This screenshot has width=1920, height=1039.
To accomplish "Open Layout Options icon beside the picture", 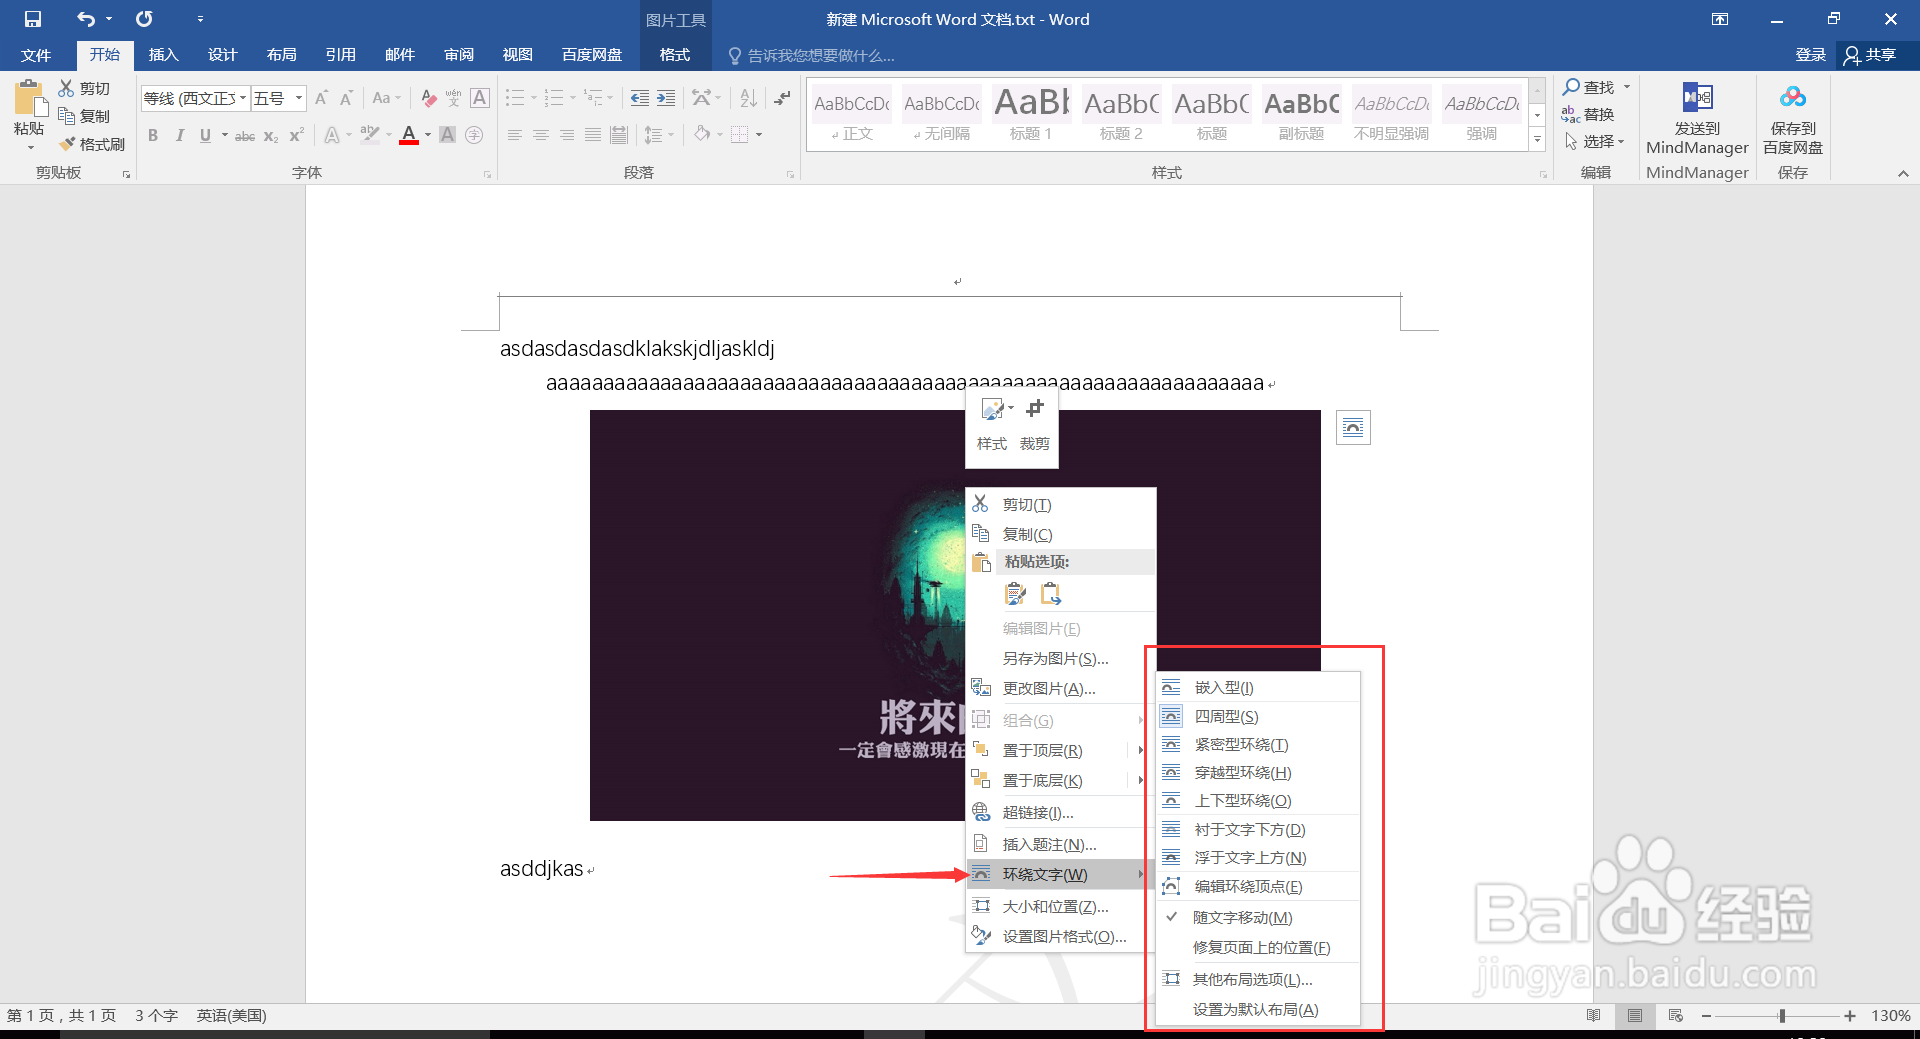I will point(1353,427).
